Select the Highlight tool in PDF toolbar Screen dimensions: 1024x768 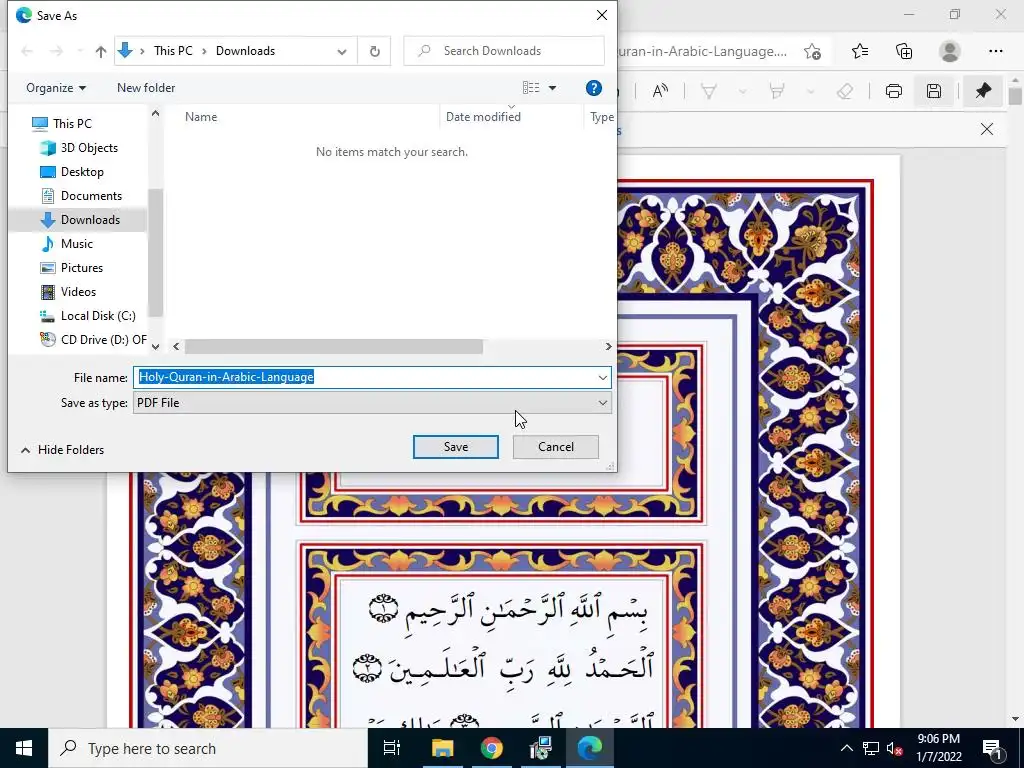[776, 91]
